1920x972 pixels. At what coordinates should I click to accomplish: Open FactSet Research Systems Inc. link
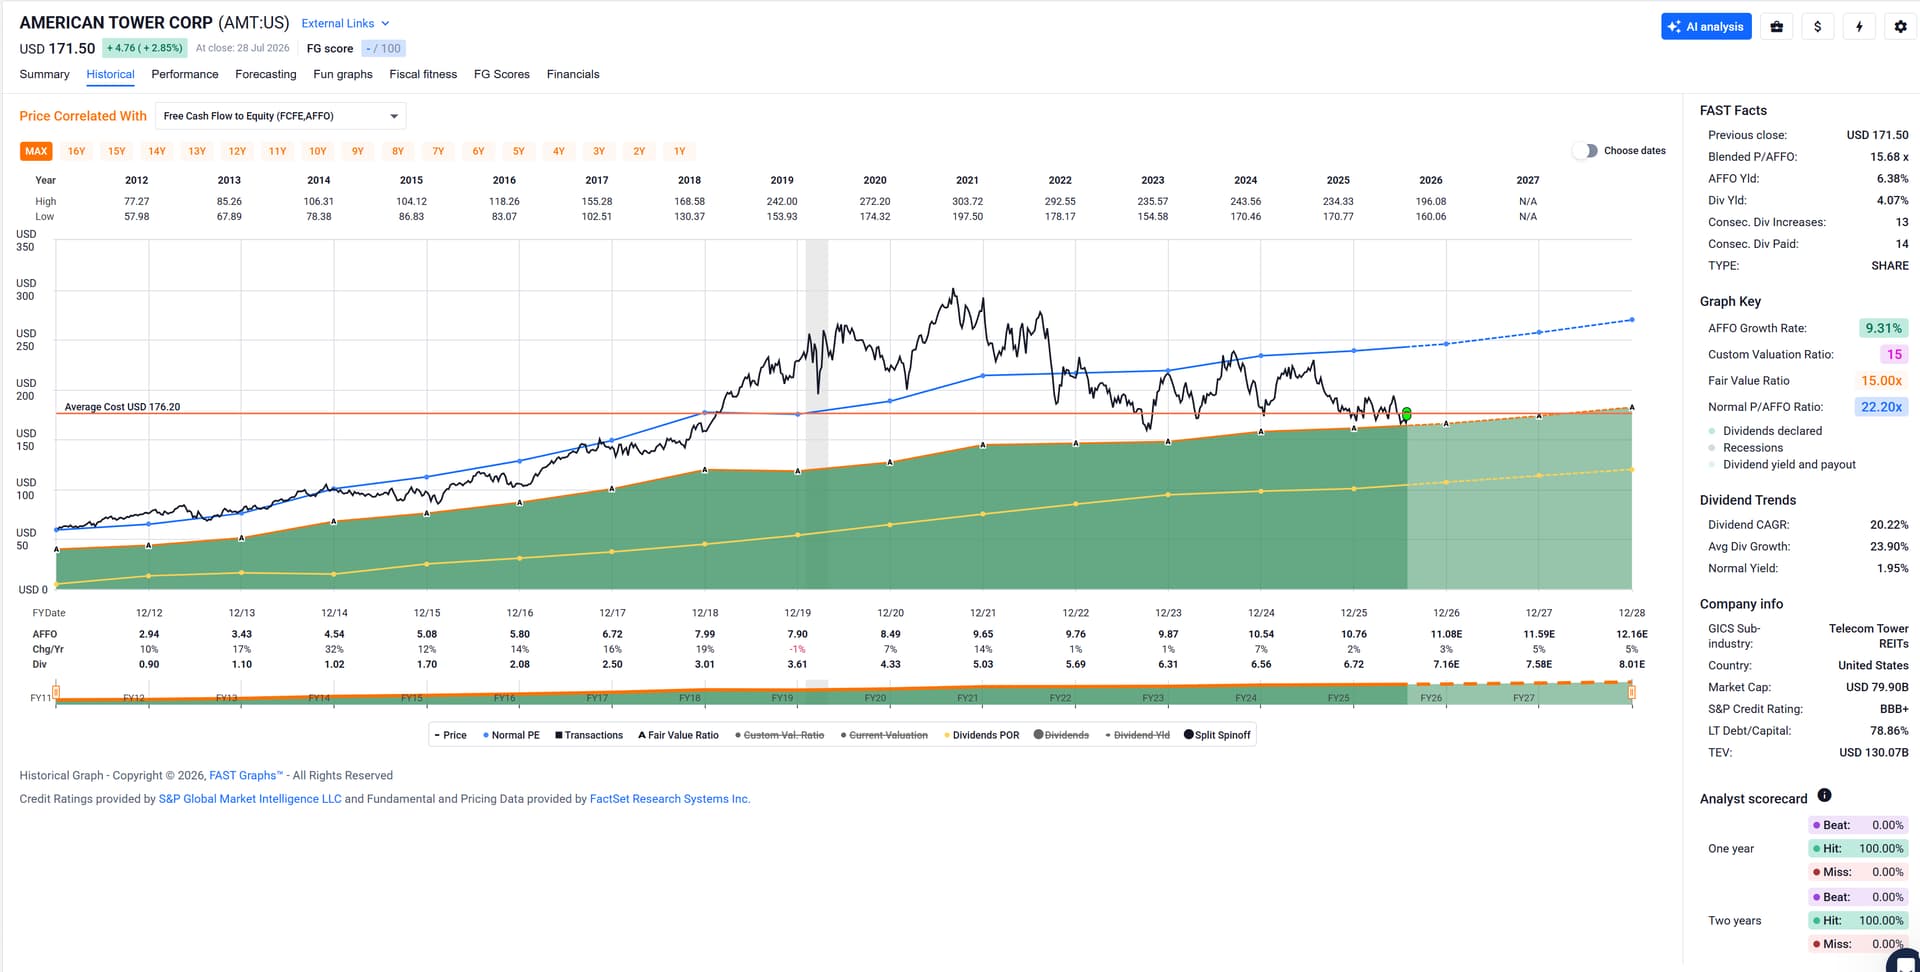[x=670, y=799]
